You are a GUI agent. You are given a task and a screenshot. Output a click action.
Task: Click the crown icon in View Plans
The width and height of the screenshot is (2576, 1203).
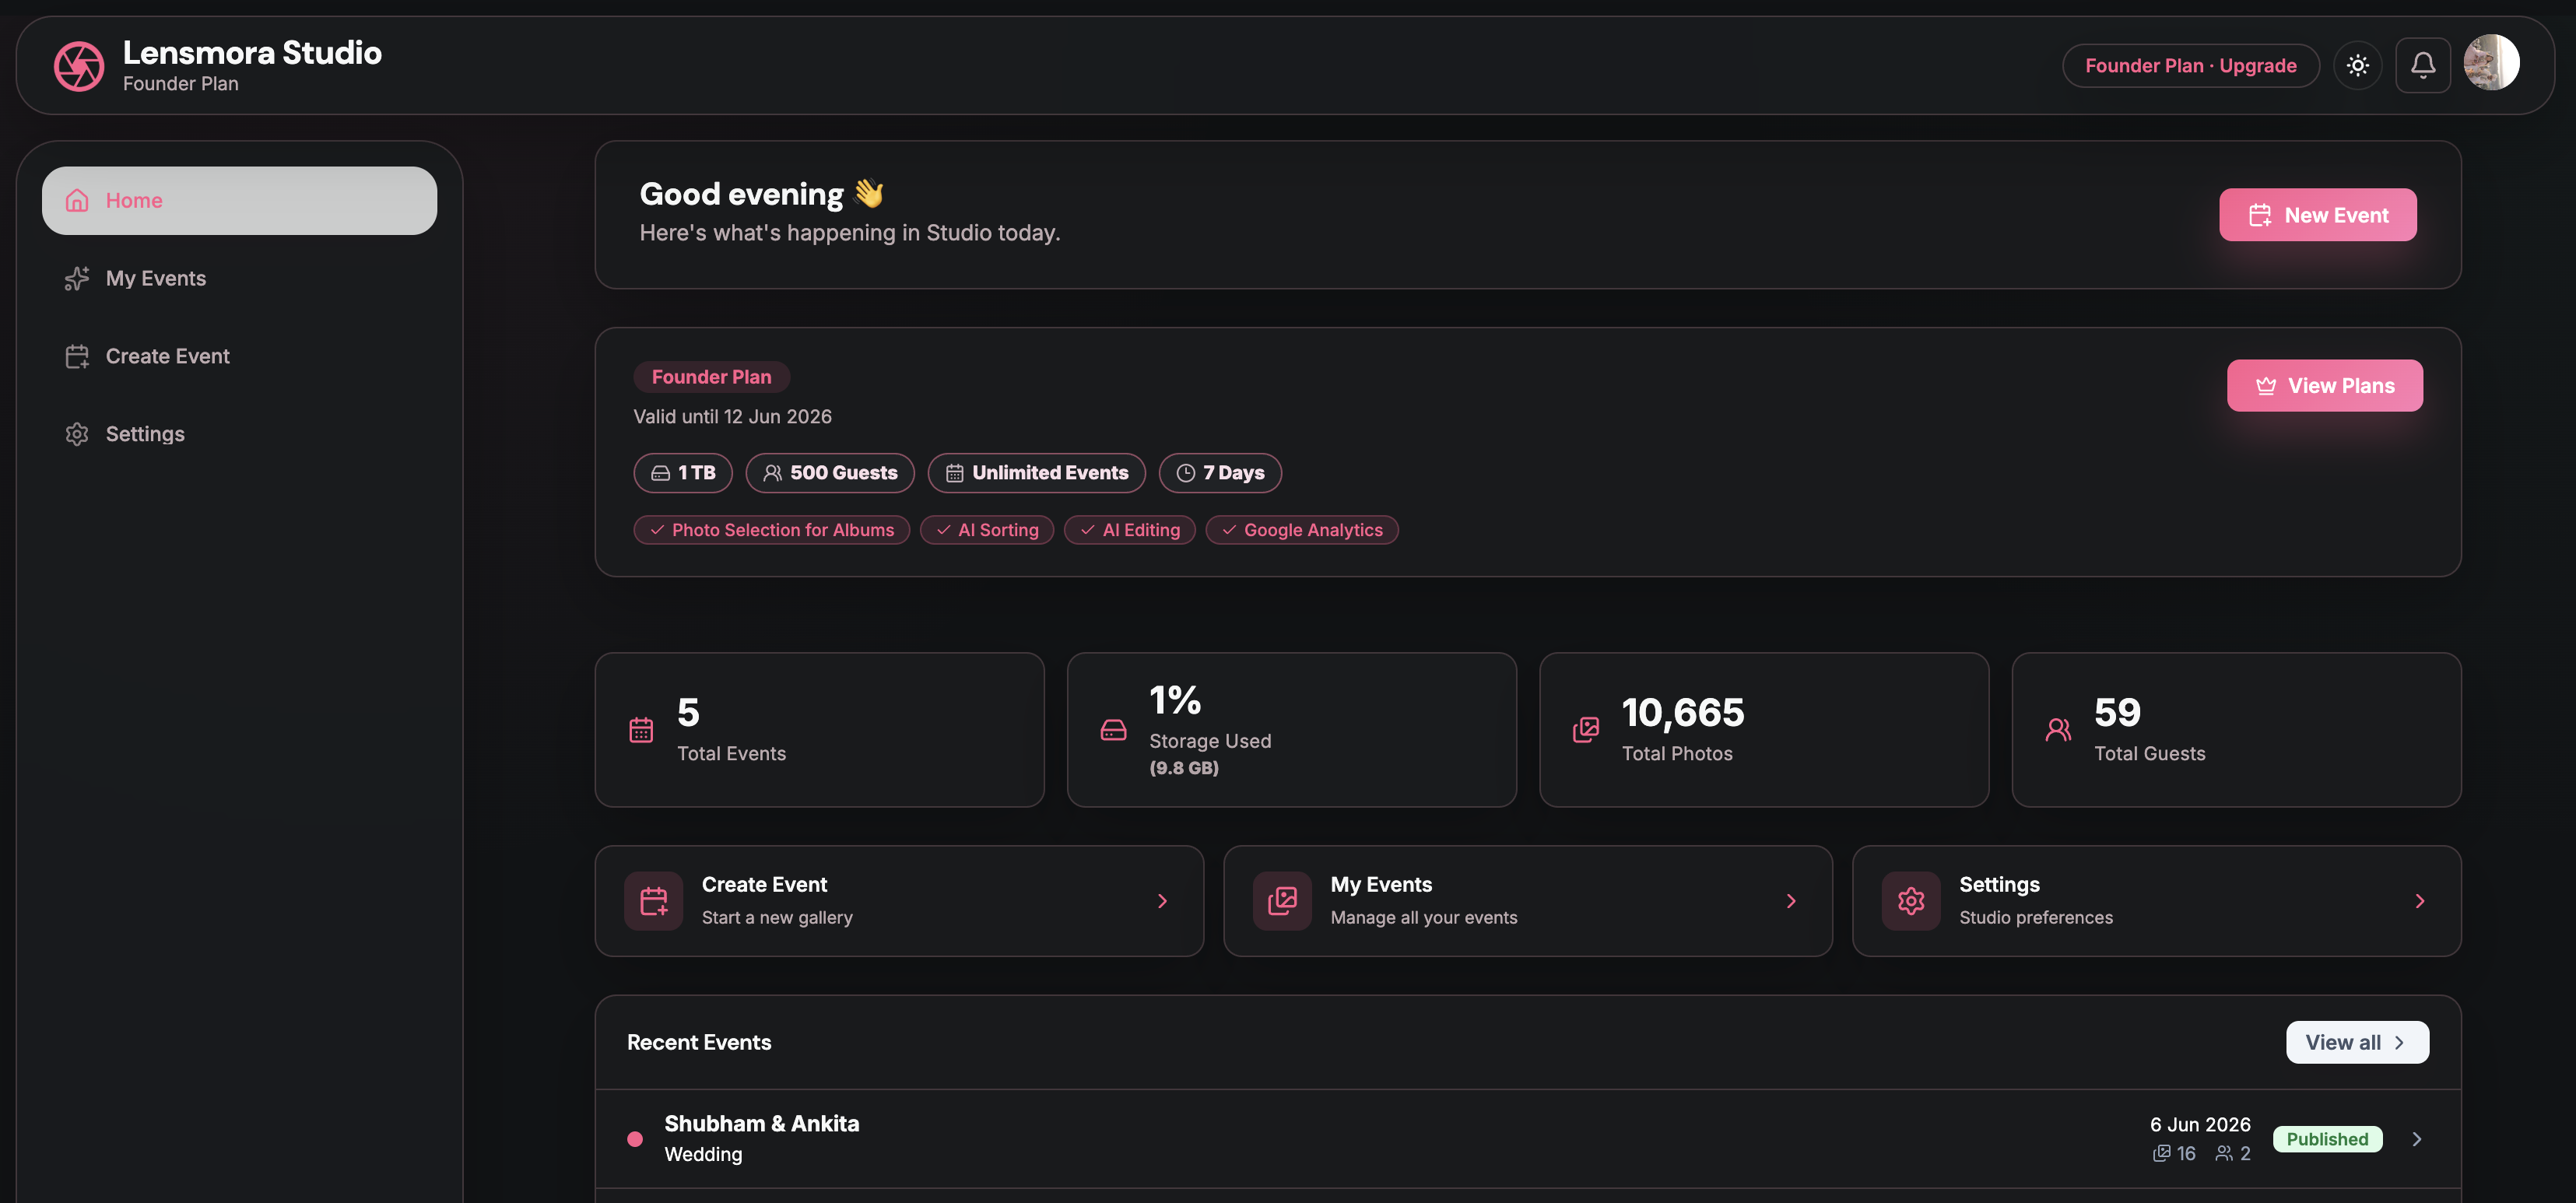[x=2266, y=386]
